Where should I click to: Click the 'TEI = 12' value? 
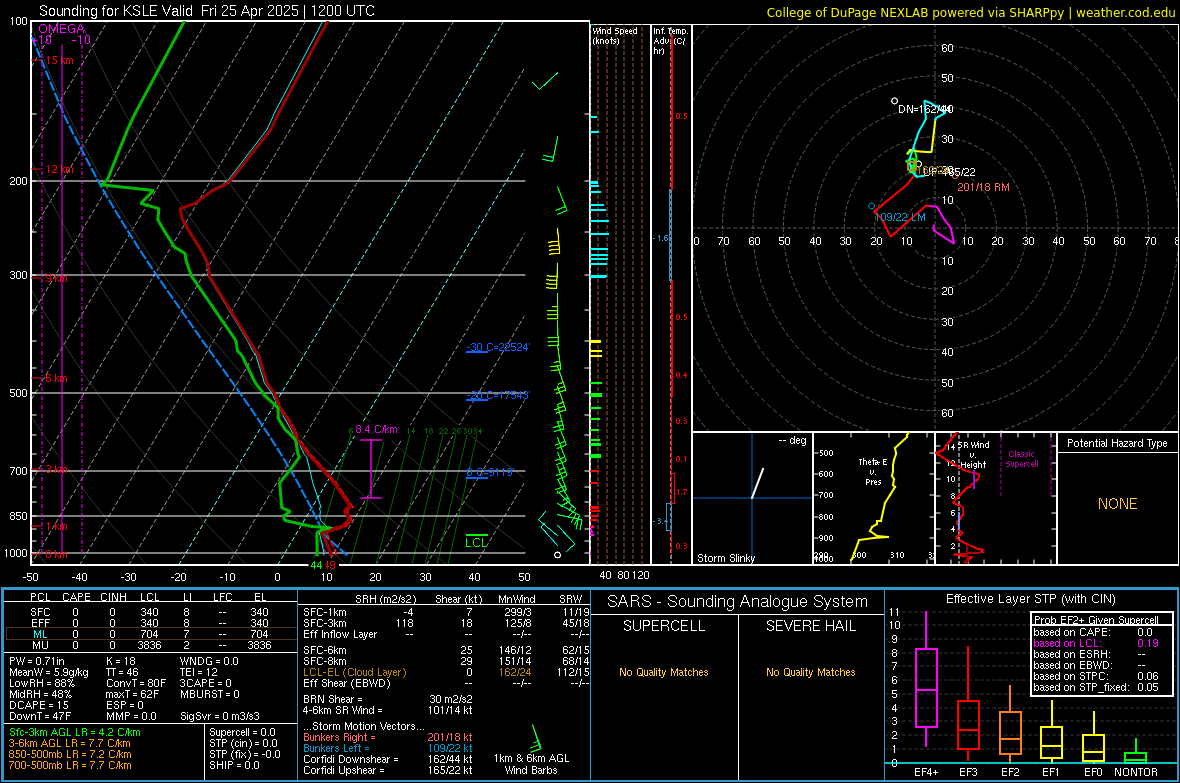point(198,672)
